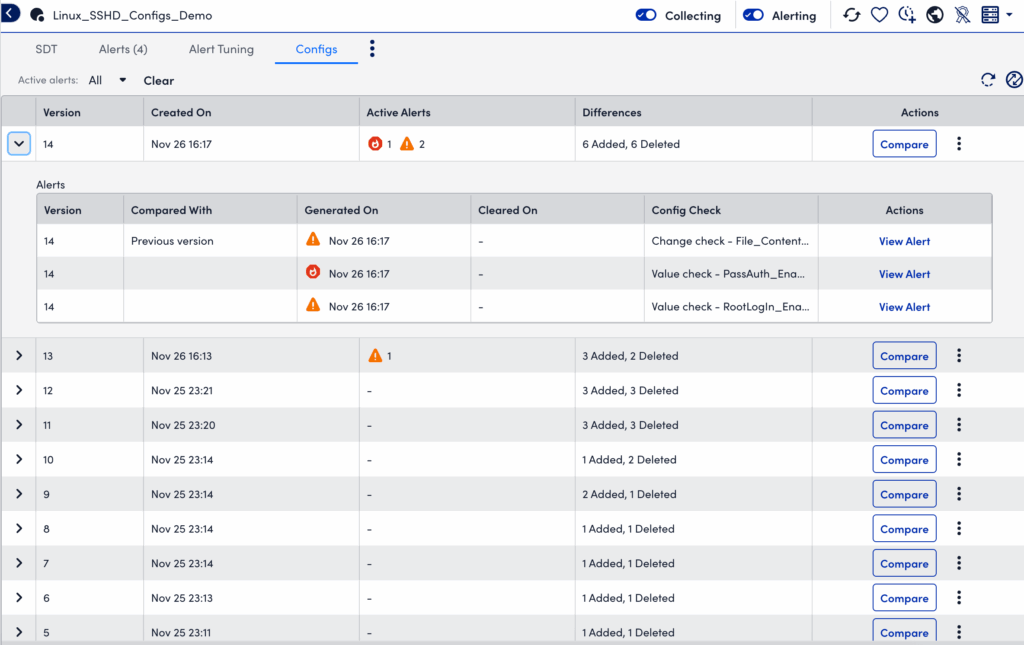
Task: Click Compare for version 12
Action: (904, 390)
